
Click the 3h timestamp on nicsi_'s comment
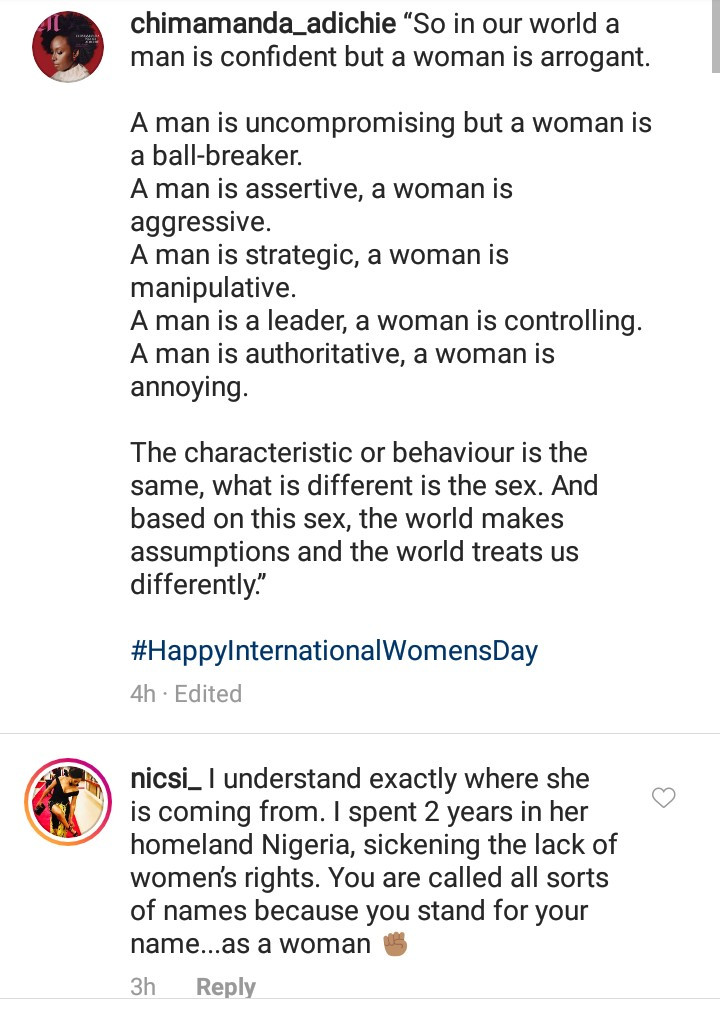coord(143,987)
